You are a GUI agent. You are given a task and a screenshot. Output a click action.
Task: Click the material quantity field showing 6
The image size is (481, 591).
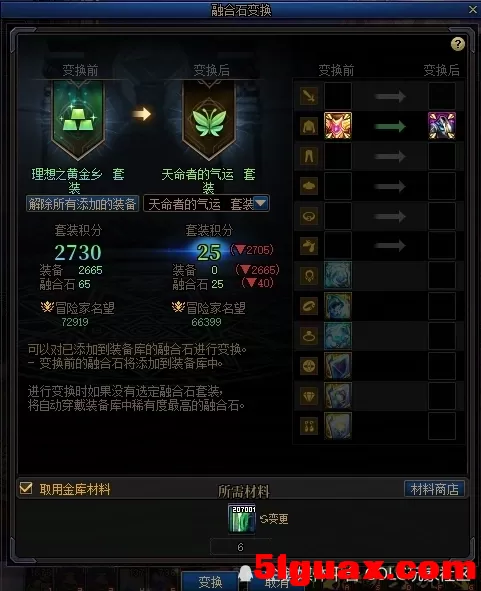pyautogui.click(x=240, y=547)
